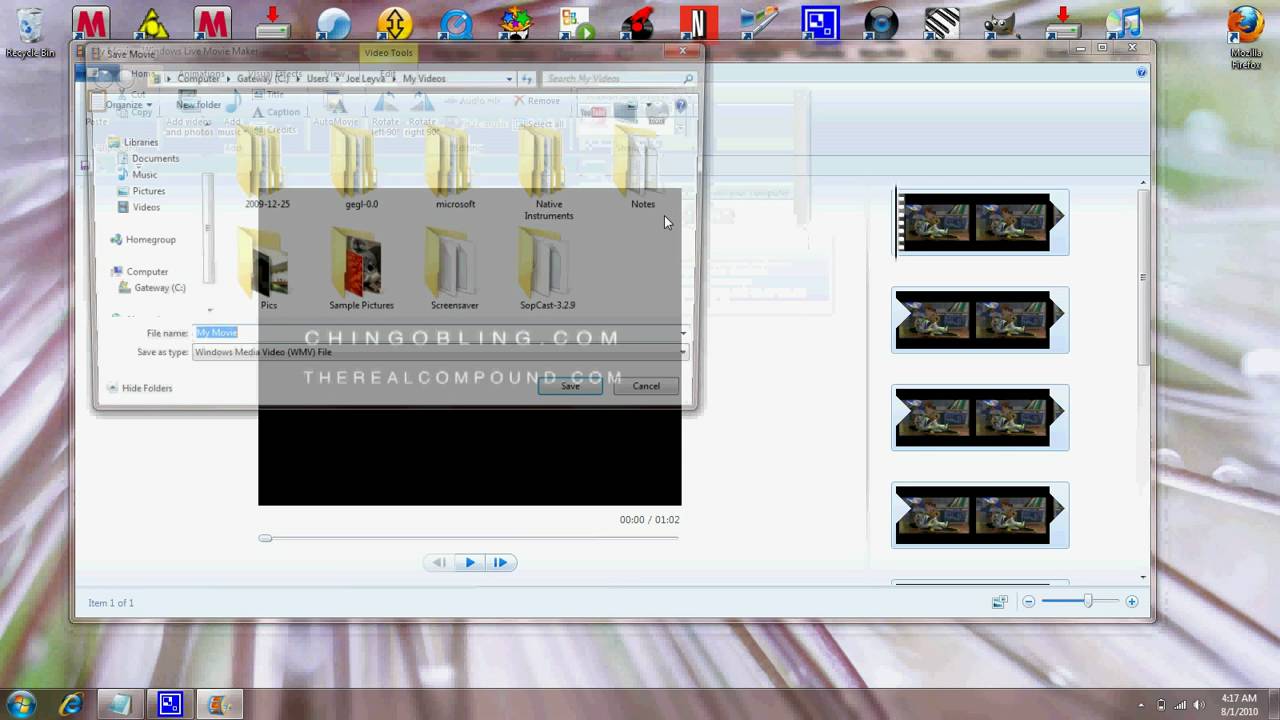Click the next frame button

click(500, 563)
